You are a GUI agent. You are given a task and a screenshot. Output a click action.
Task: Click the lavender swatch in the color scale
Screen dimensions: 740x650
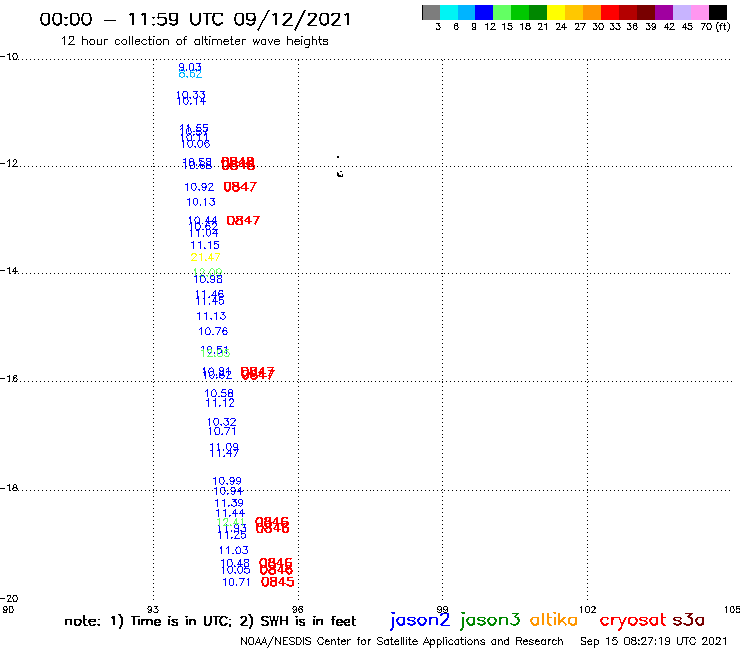[x=681, y=12]
